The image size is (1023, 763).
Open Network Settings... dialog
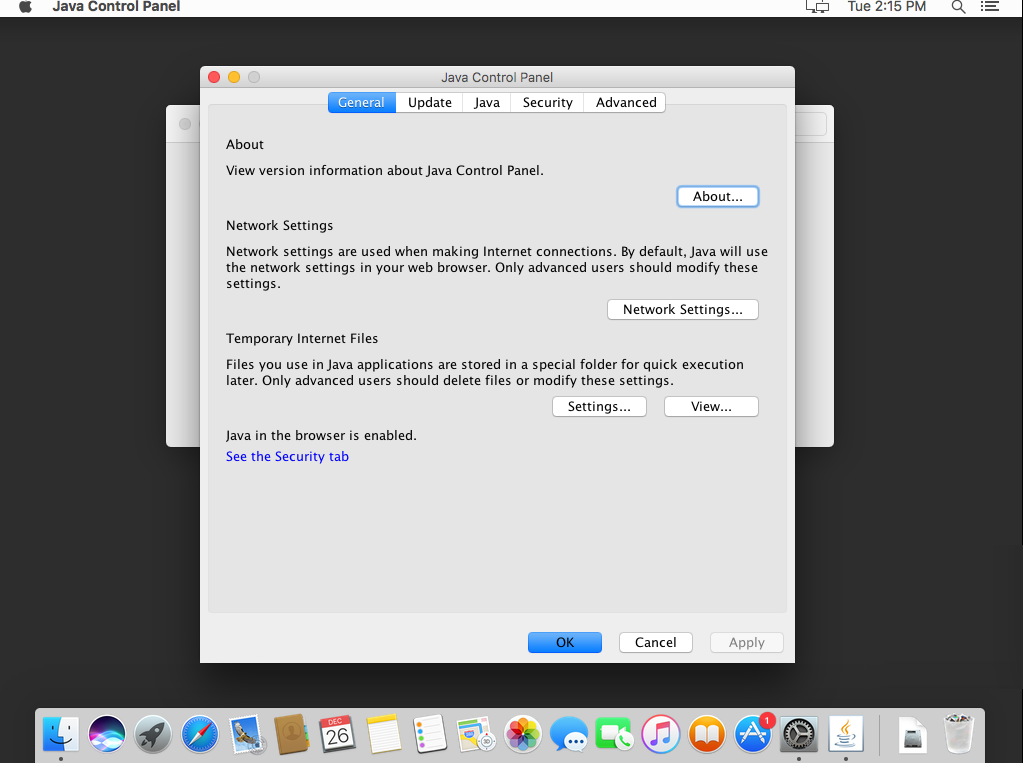pyautogui.click(x=683, y=309)
